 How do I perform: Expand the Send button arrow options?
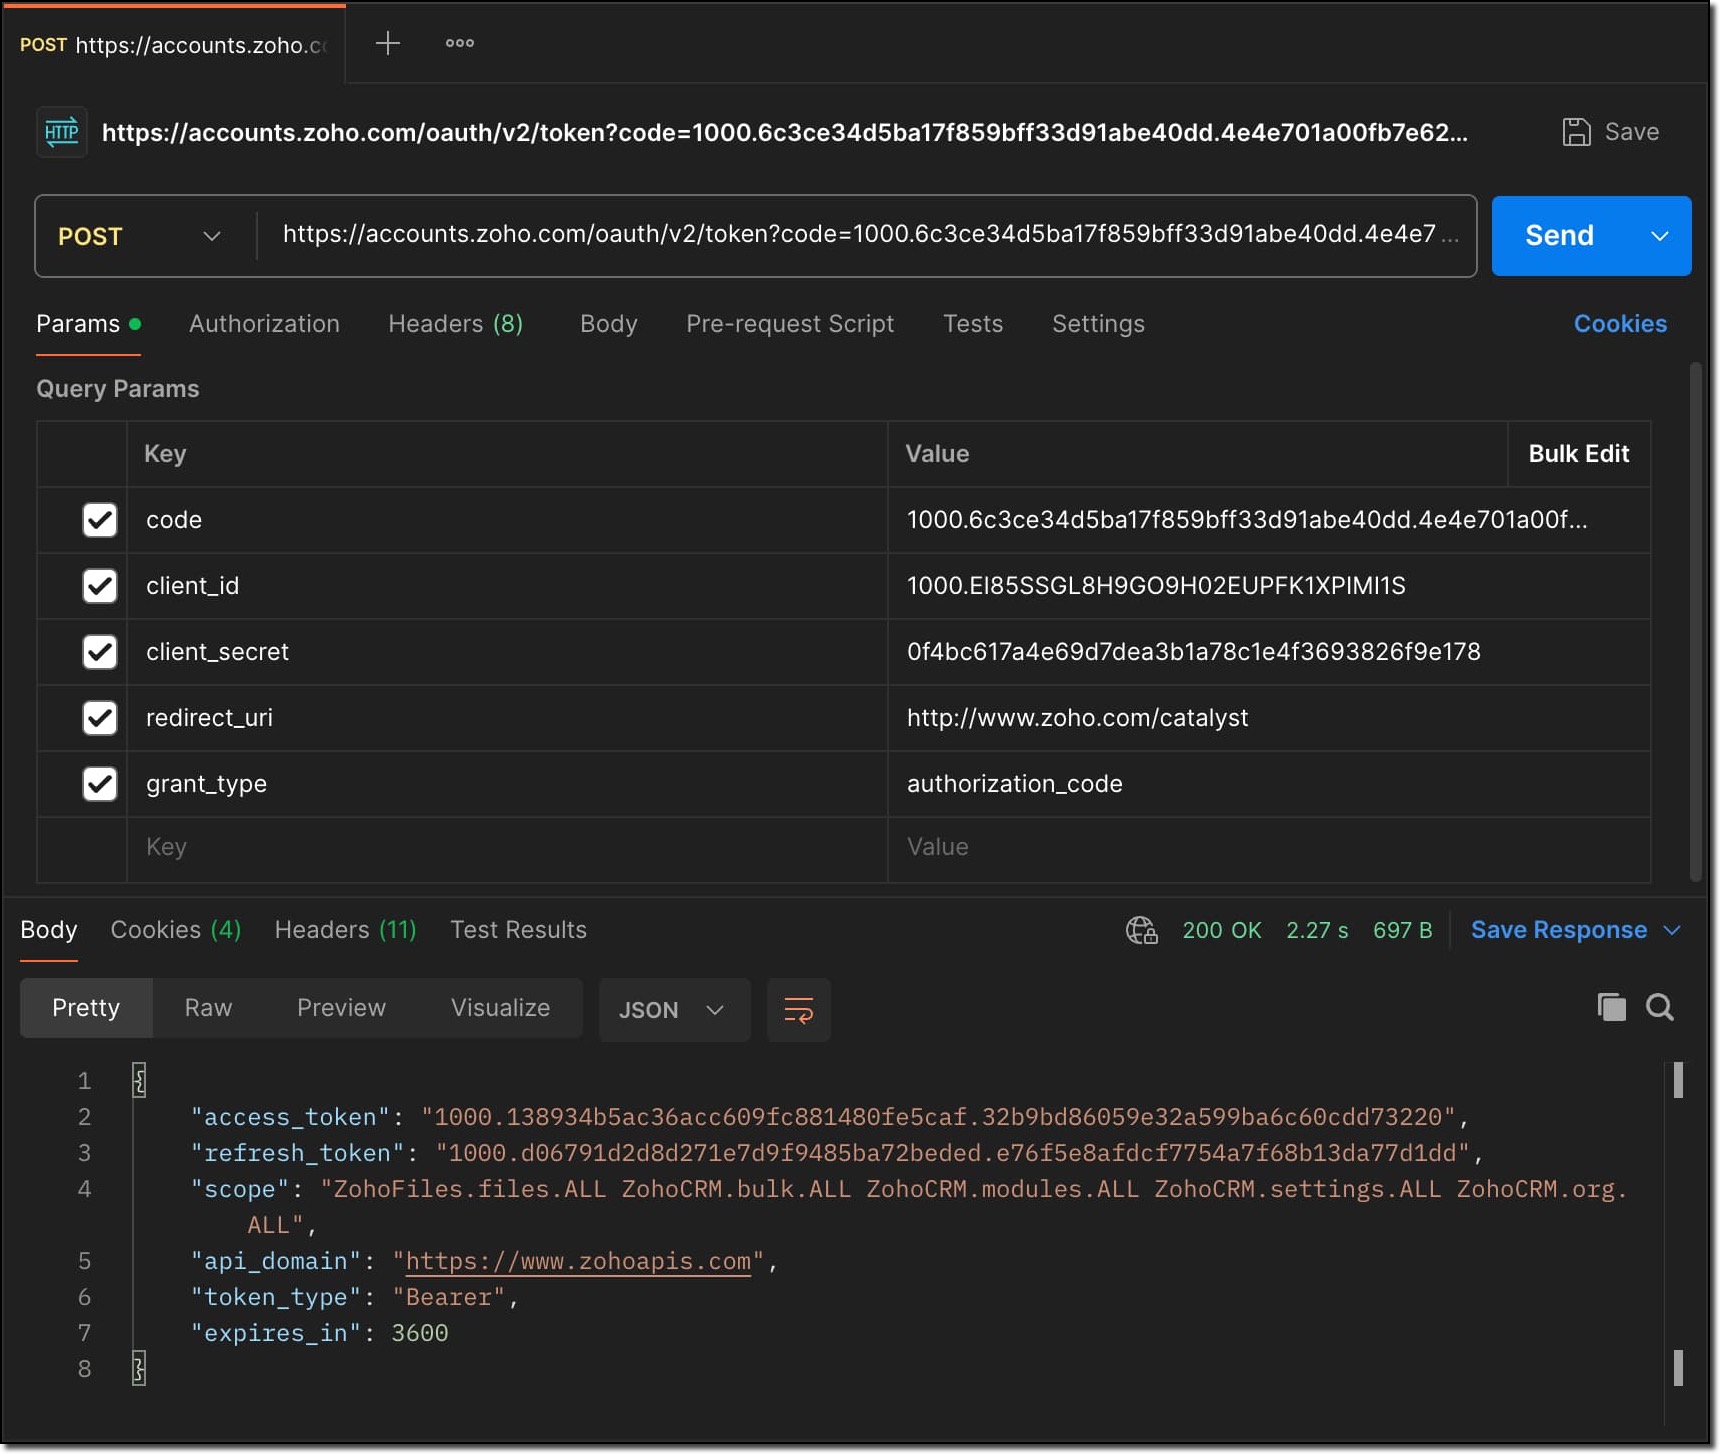(1660, 236)
